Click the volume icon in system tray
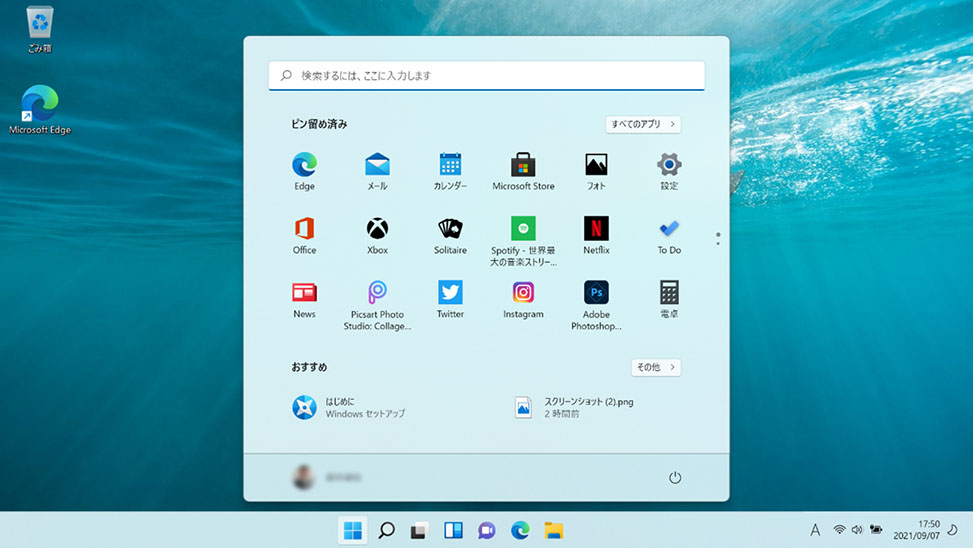 pyautogui.click(x=857, y=529)
